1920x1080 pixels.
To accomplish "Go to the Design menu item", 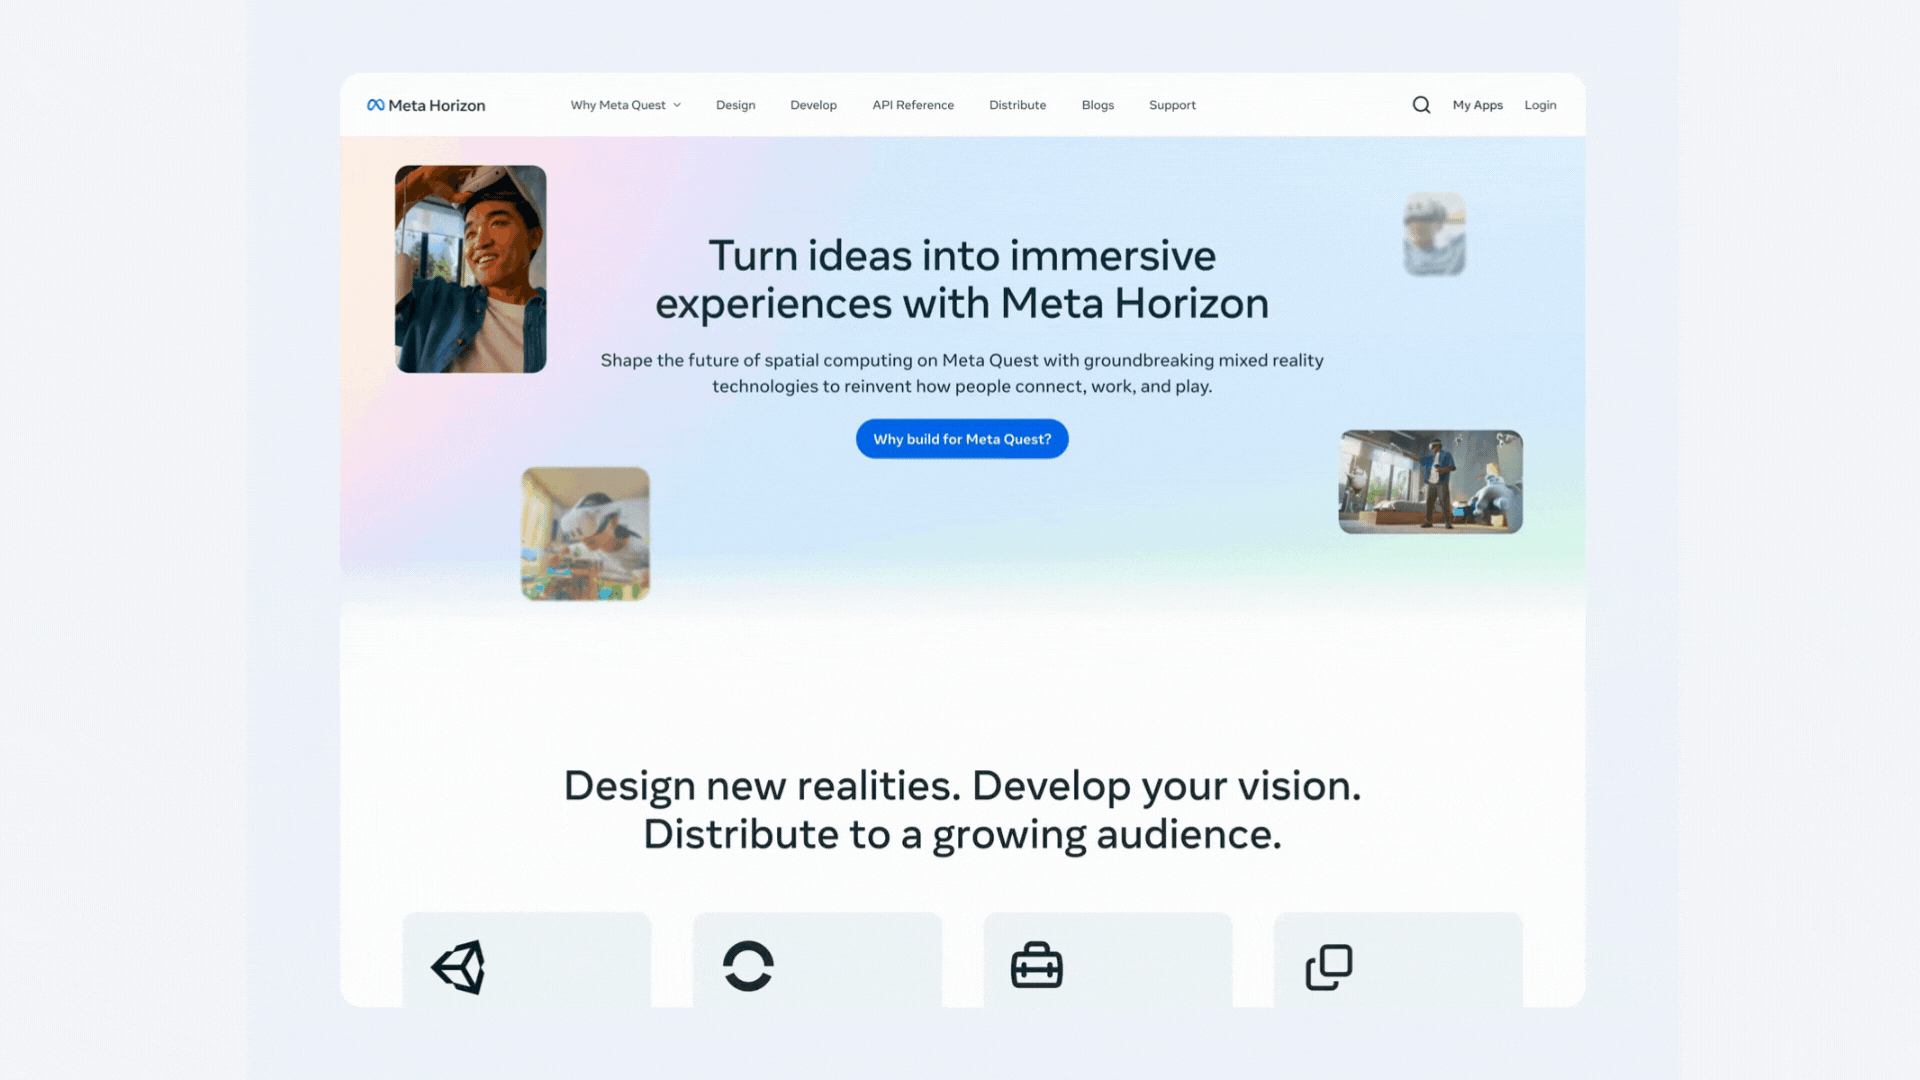I will pyautogui.click(x=735, y=105).
